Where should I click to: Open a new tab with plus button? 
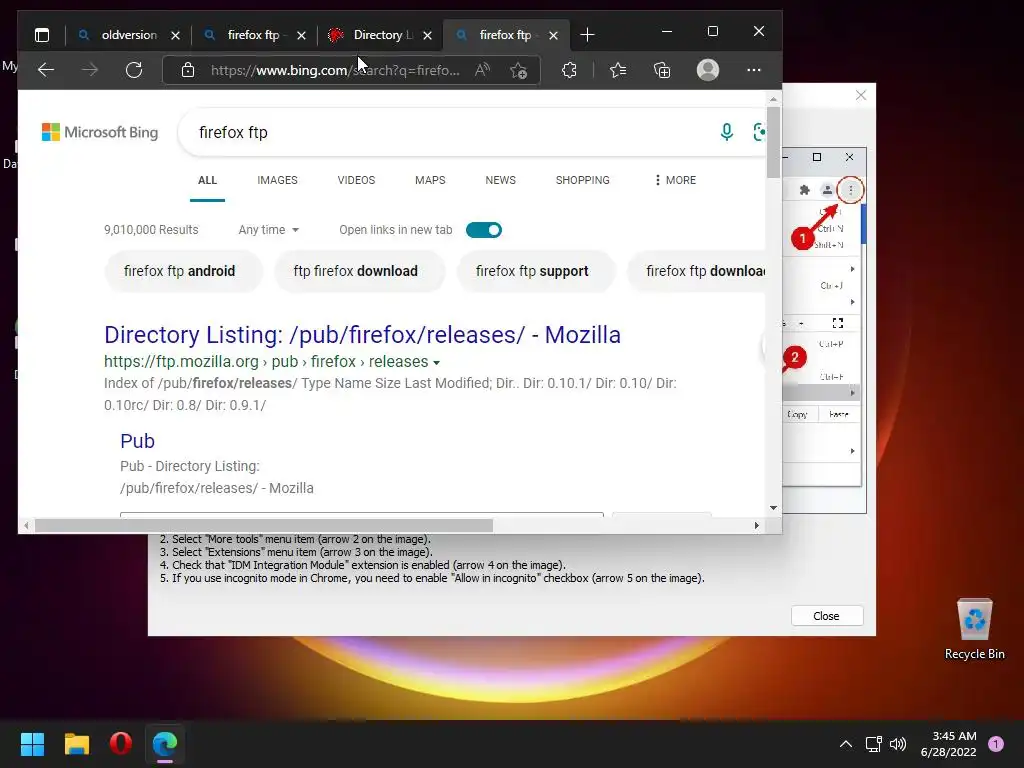point(587,35)
